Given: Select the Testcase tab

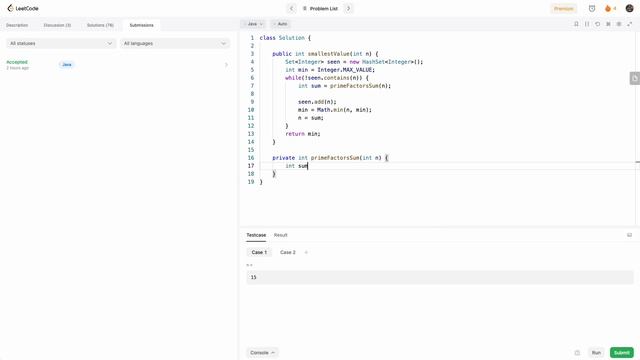Looking at the screenshot, I should click(x=256, y=235).
